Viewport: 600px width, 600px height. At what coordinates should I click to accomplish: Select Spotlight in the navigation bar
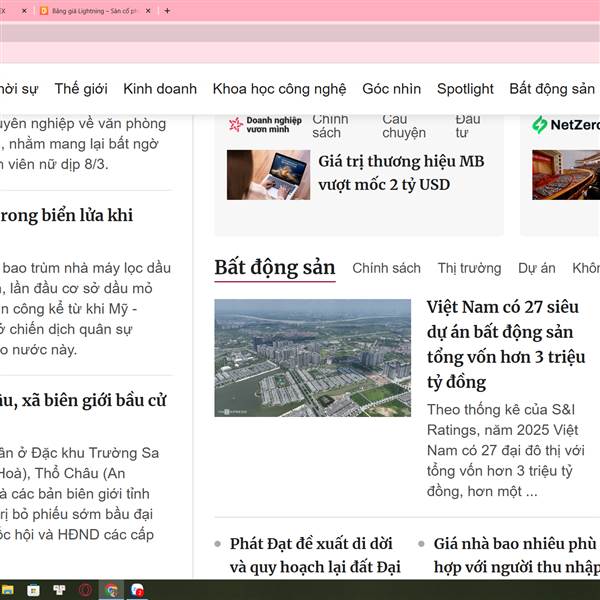(465, 89)
